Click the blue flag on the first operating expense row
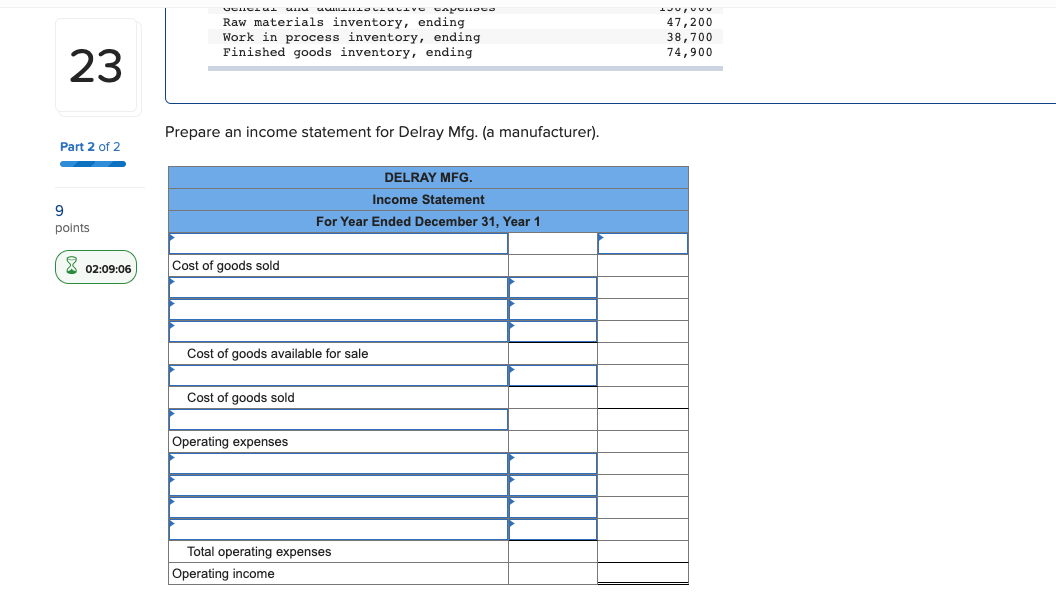 click(172, 457)
